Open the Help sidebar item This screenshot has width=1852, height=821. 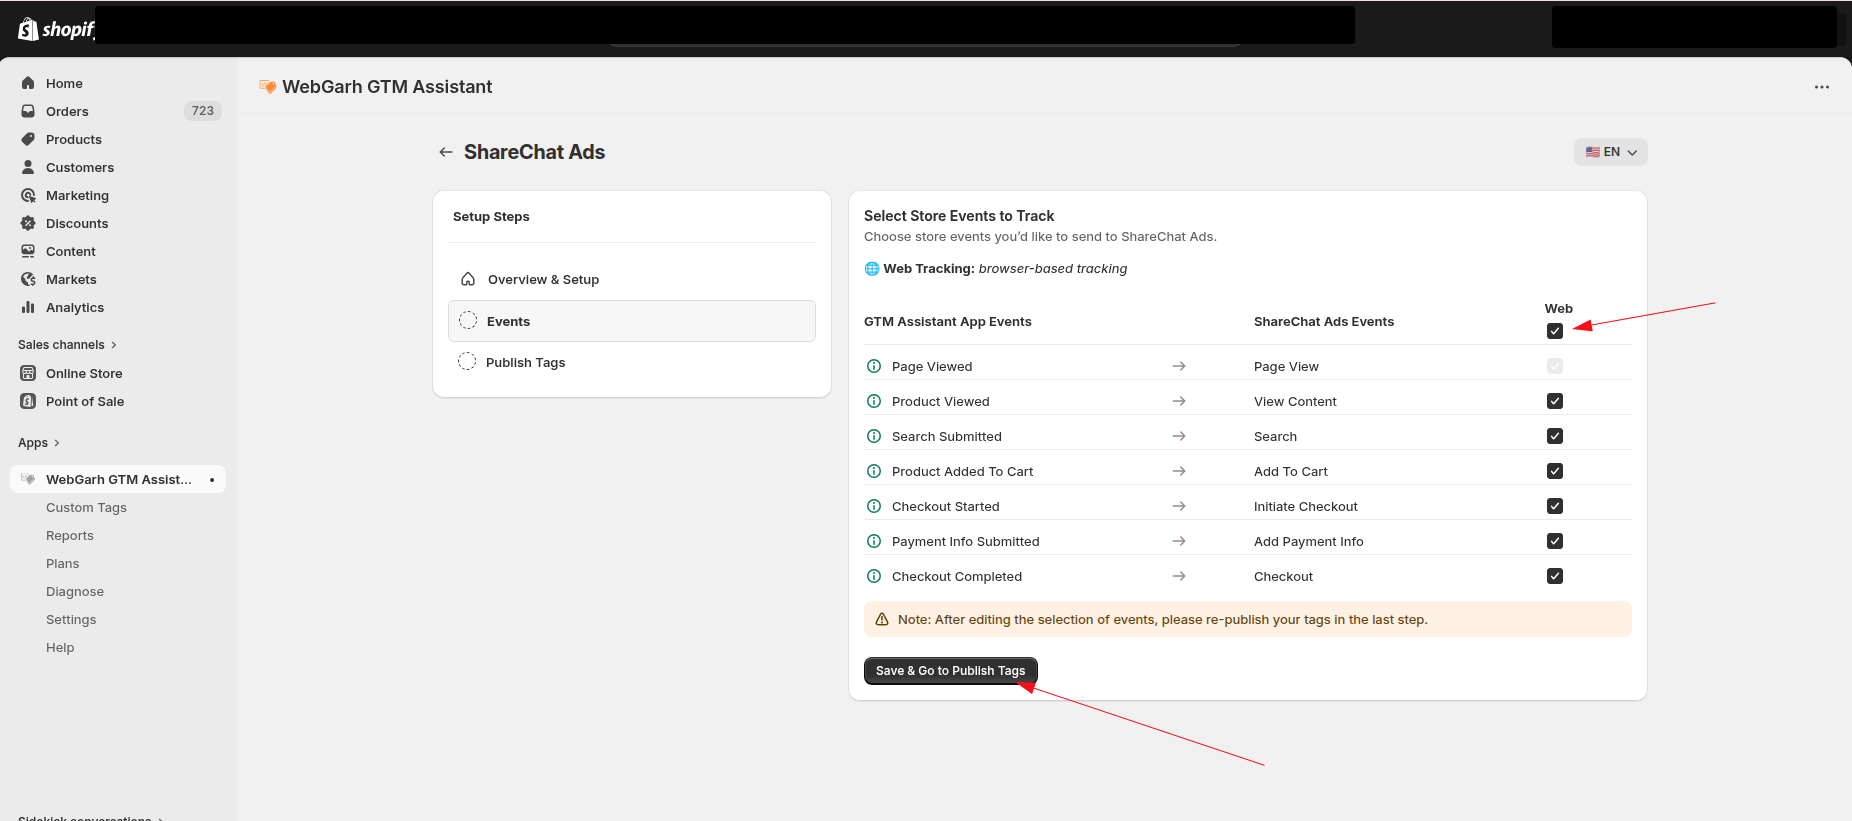click(60, 648)
